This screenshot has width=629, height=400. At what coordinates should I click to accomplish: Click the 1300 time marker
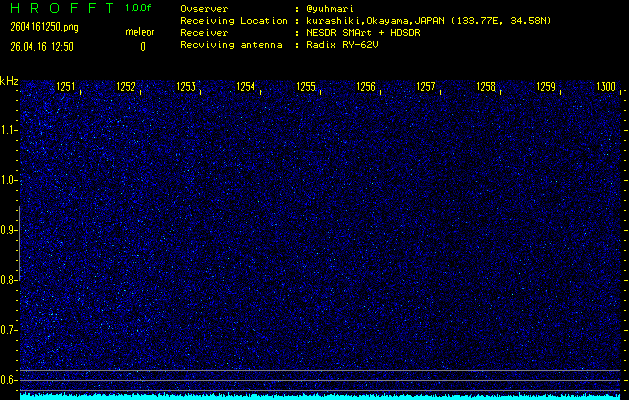(605, 88)
